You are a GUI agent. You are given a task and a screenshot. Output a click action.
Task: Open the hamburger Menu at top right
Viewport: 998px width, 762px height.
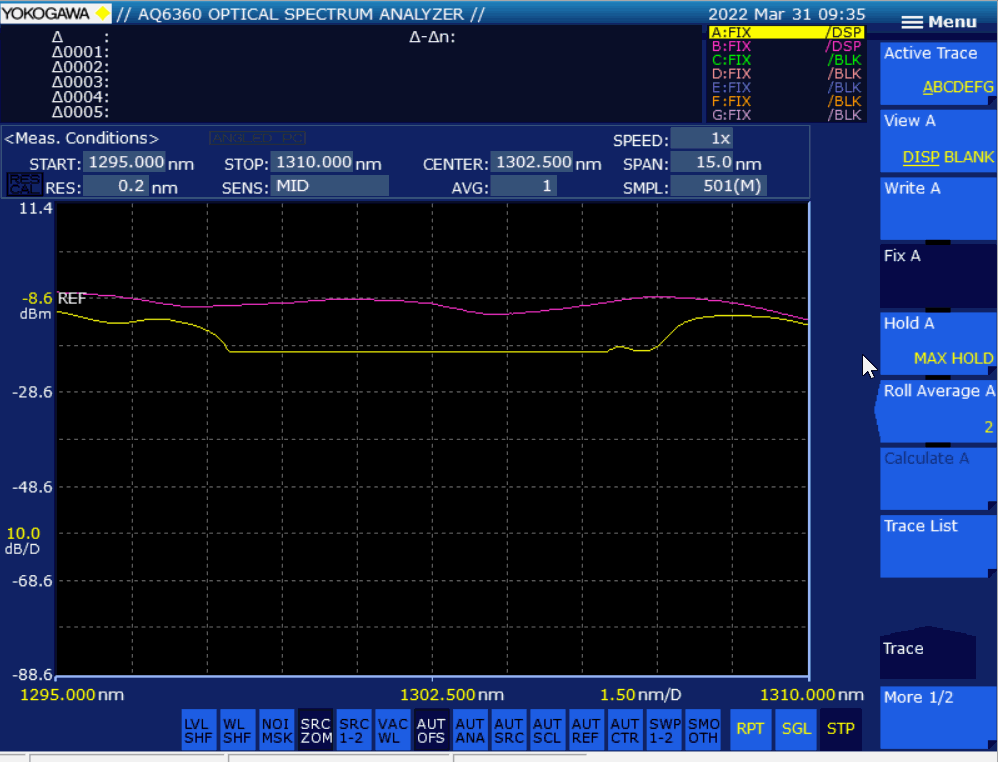(x=939, y=22)
